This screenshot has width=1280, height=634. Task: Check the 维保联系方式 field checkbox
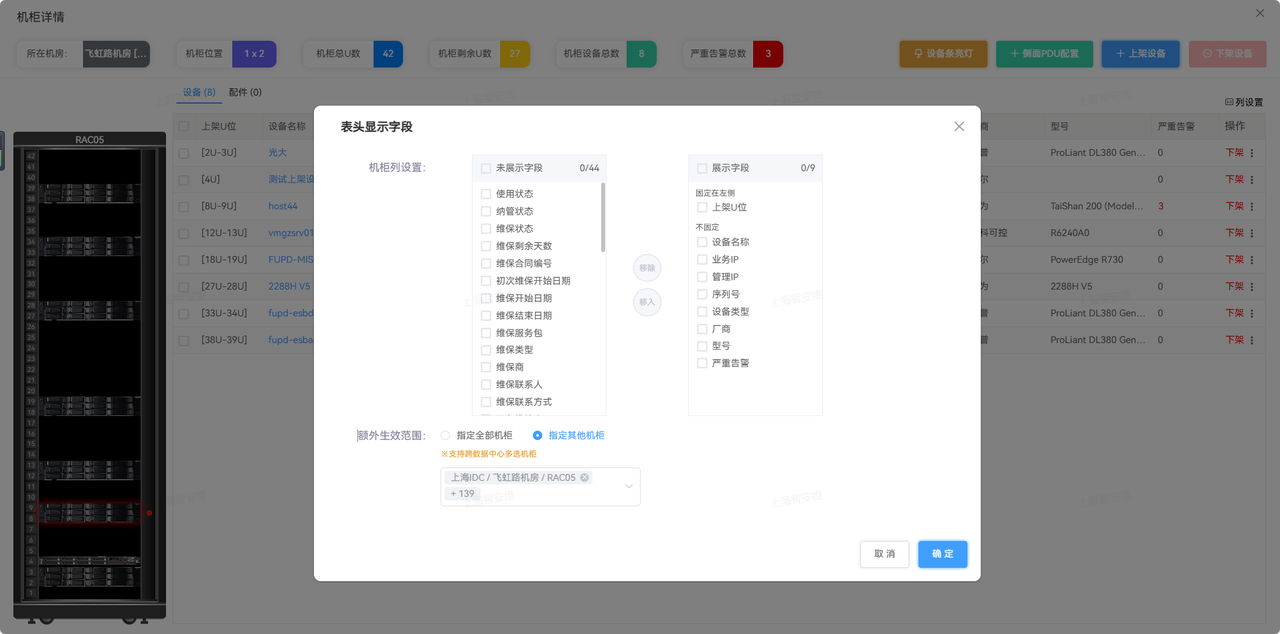tap(486, 402)
